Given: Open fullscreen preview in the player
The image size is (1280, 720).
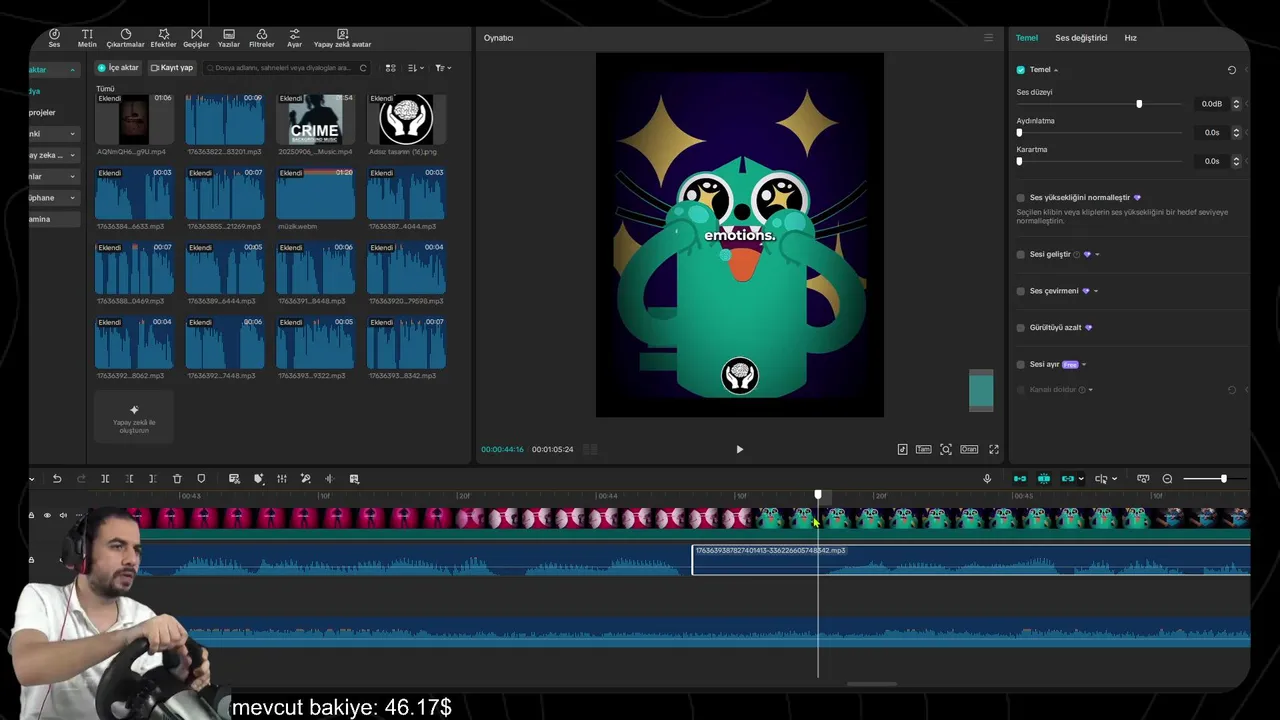Looking at the screenshot, I should click(994, 450).
